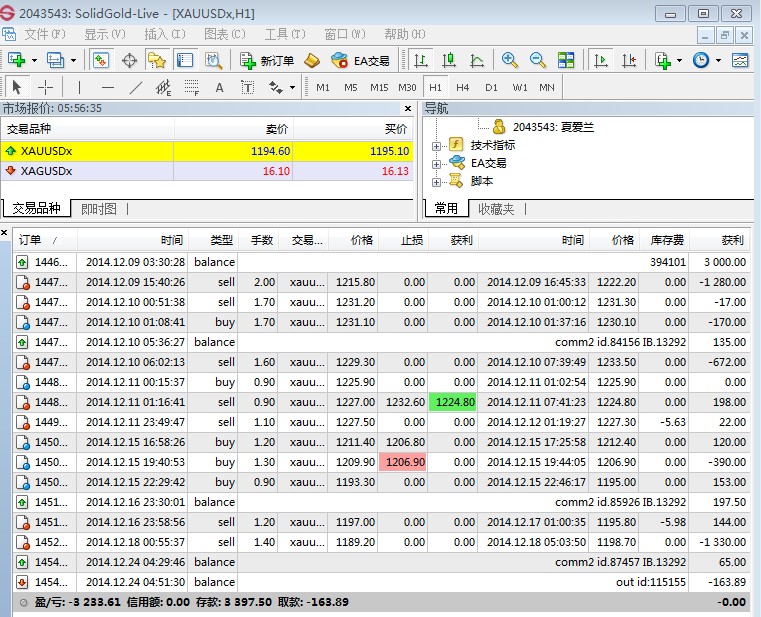The width and height of the screenshot is (761, 617).
Task: Open profiles dropdown arrow
Action: (73, 61)
